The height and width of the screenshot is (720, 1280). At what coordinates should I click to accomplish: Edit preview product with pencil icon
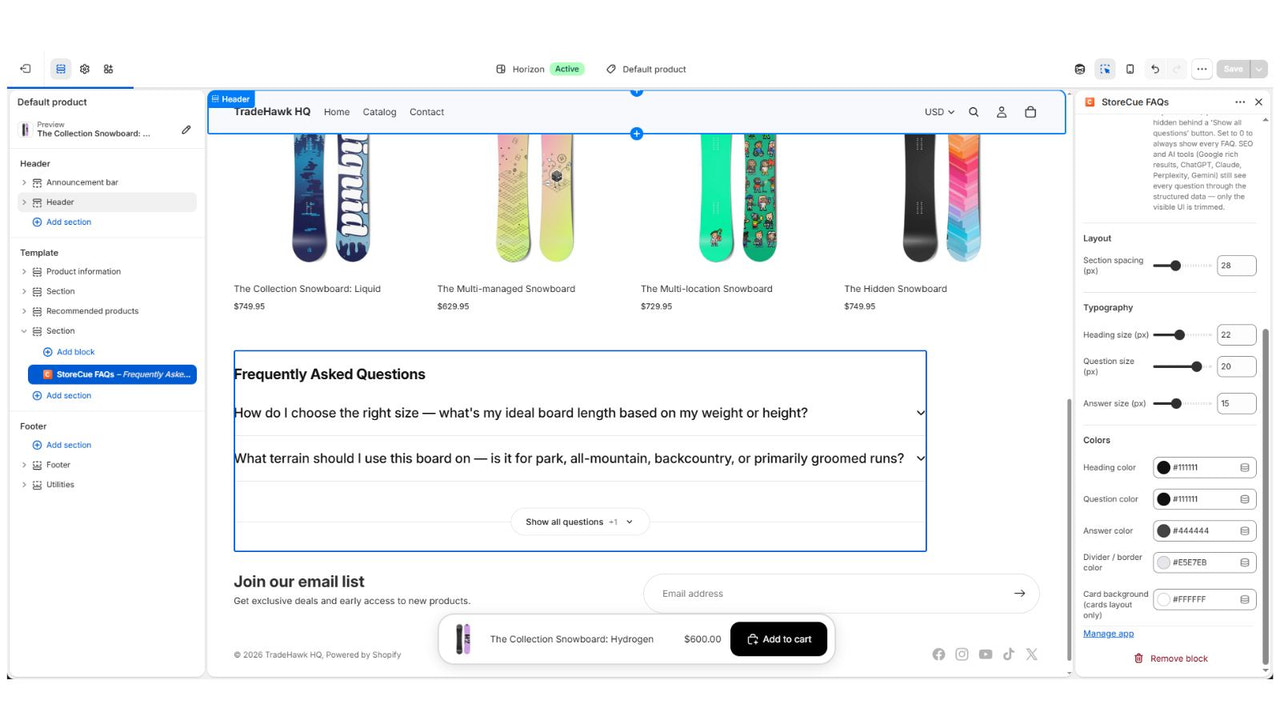pyautogui.click(x=186, y=129)
